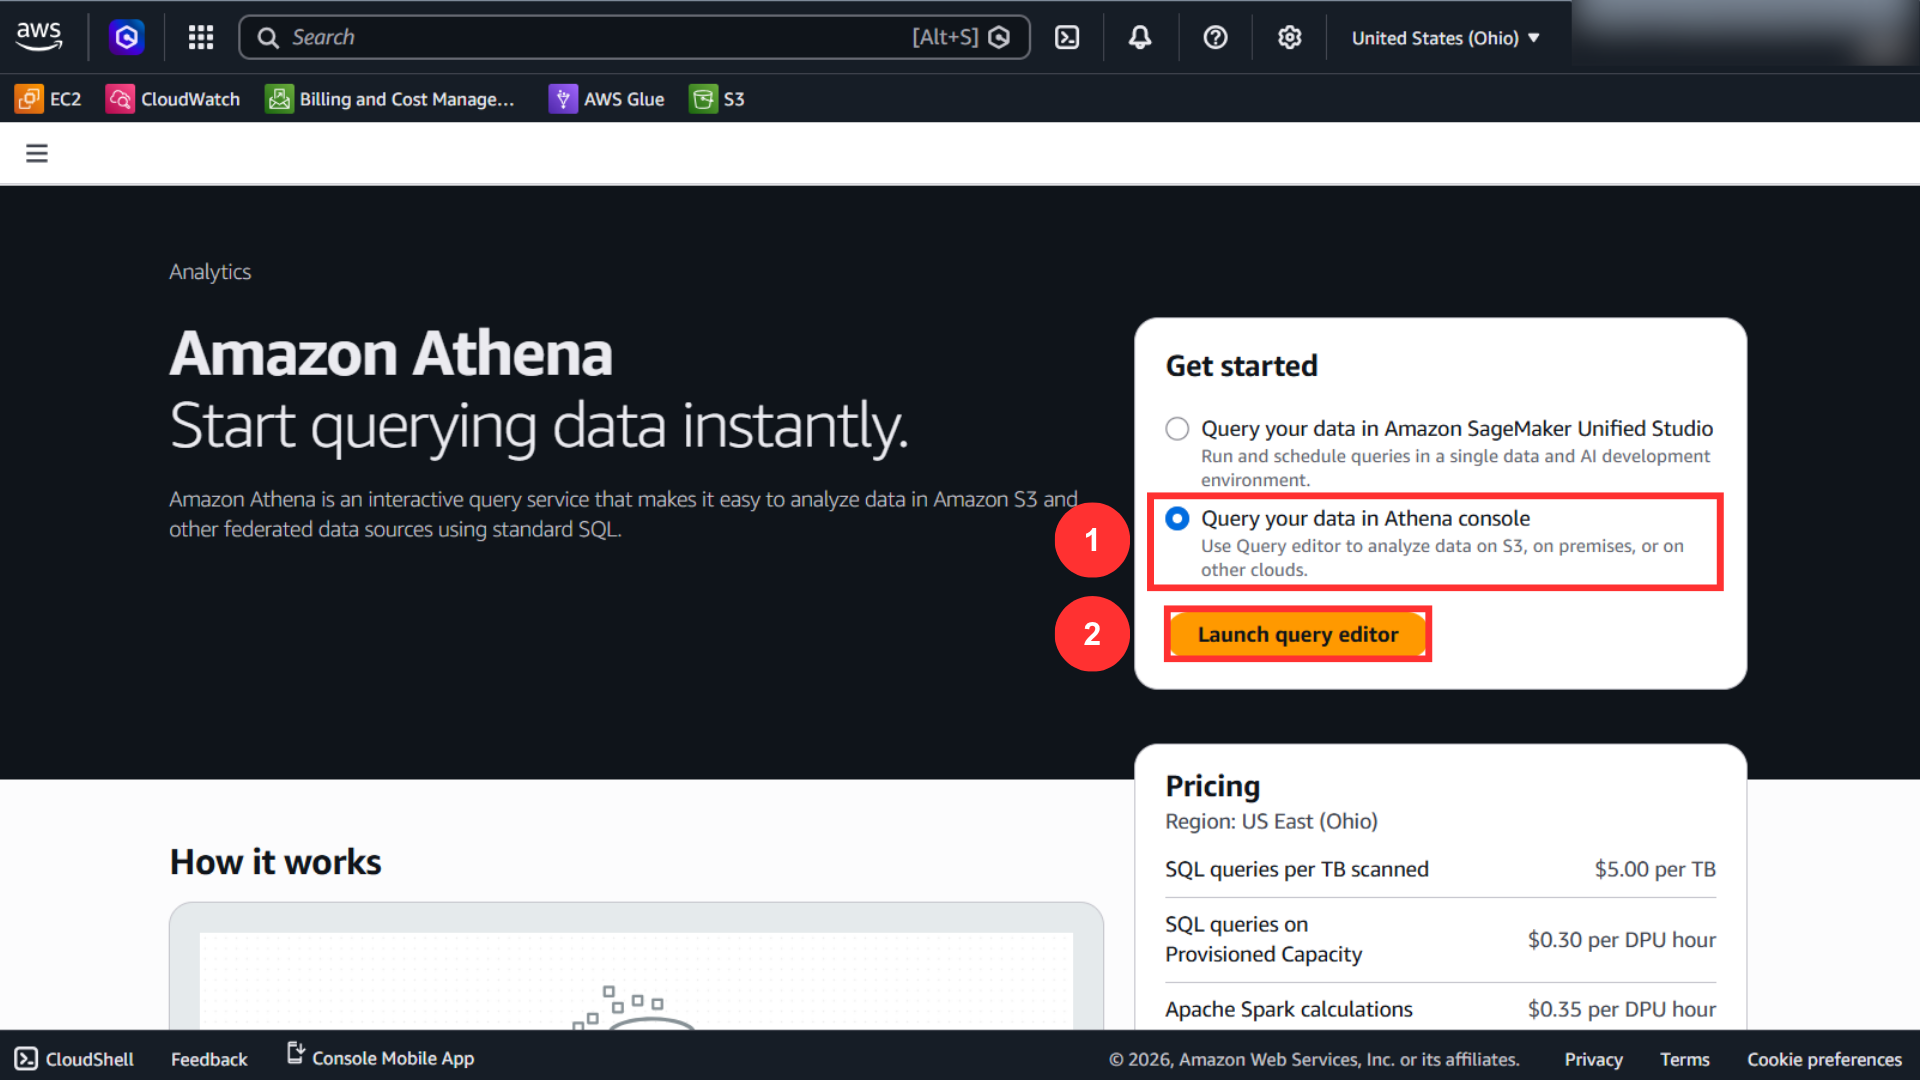Click the Console Mobile App icon
Viewport: 1920px width, 1080px height.
click(x=295, y=1053)
